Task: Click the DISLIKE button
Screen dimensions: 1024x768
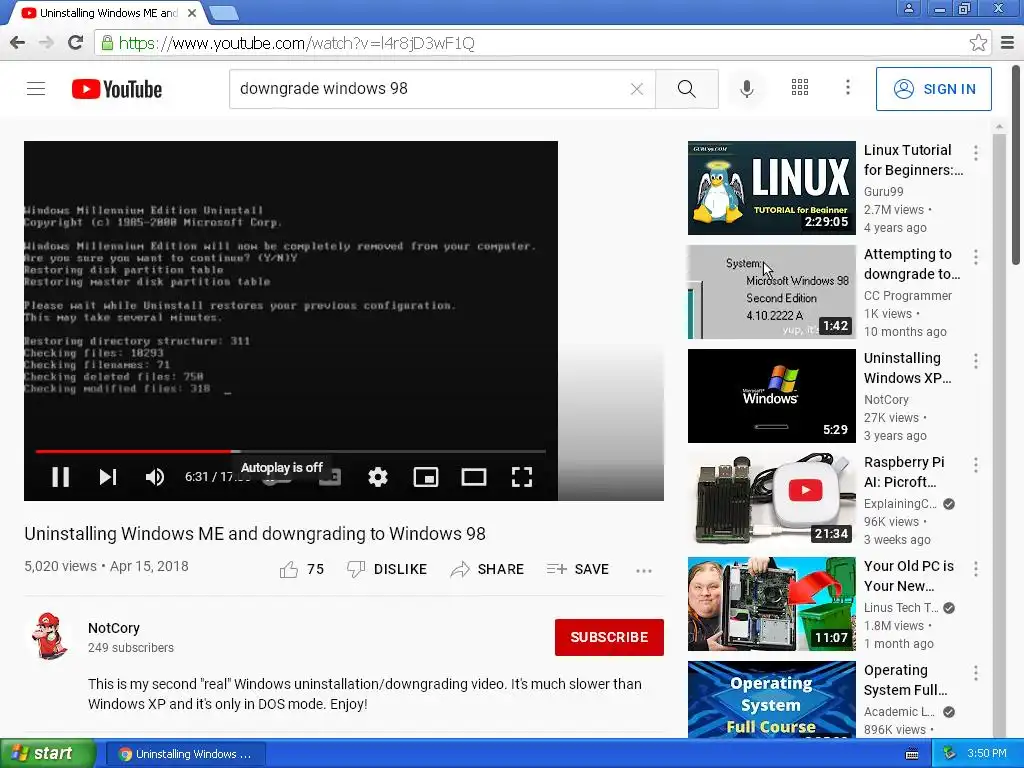Action: click(x=387, y=569)
